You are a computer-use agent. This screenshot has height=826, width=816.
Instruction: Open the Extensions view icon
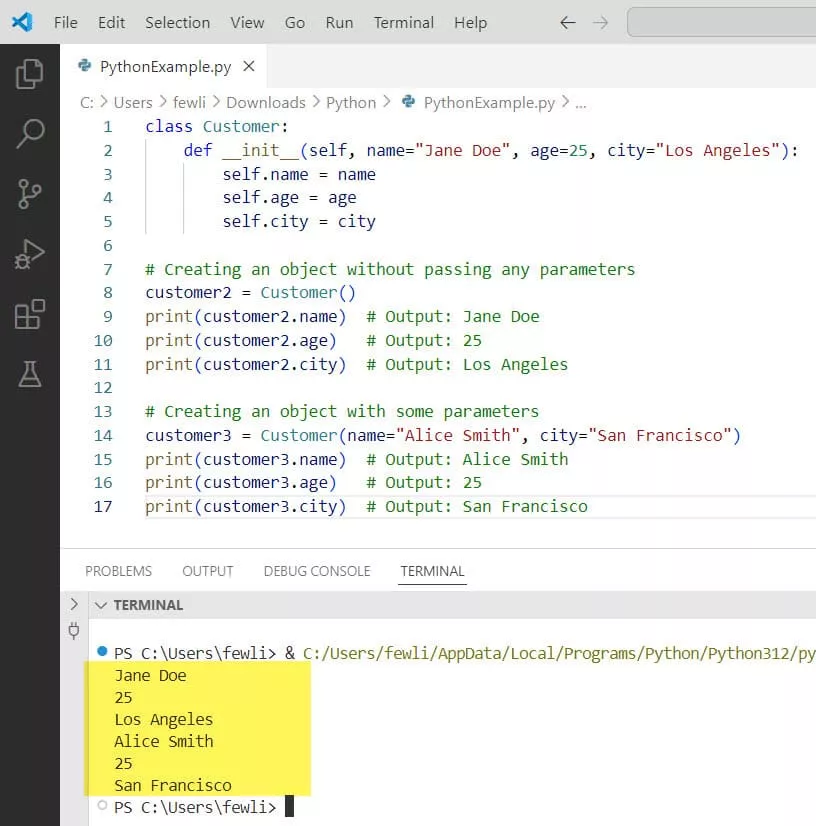point(30,314)
